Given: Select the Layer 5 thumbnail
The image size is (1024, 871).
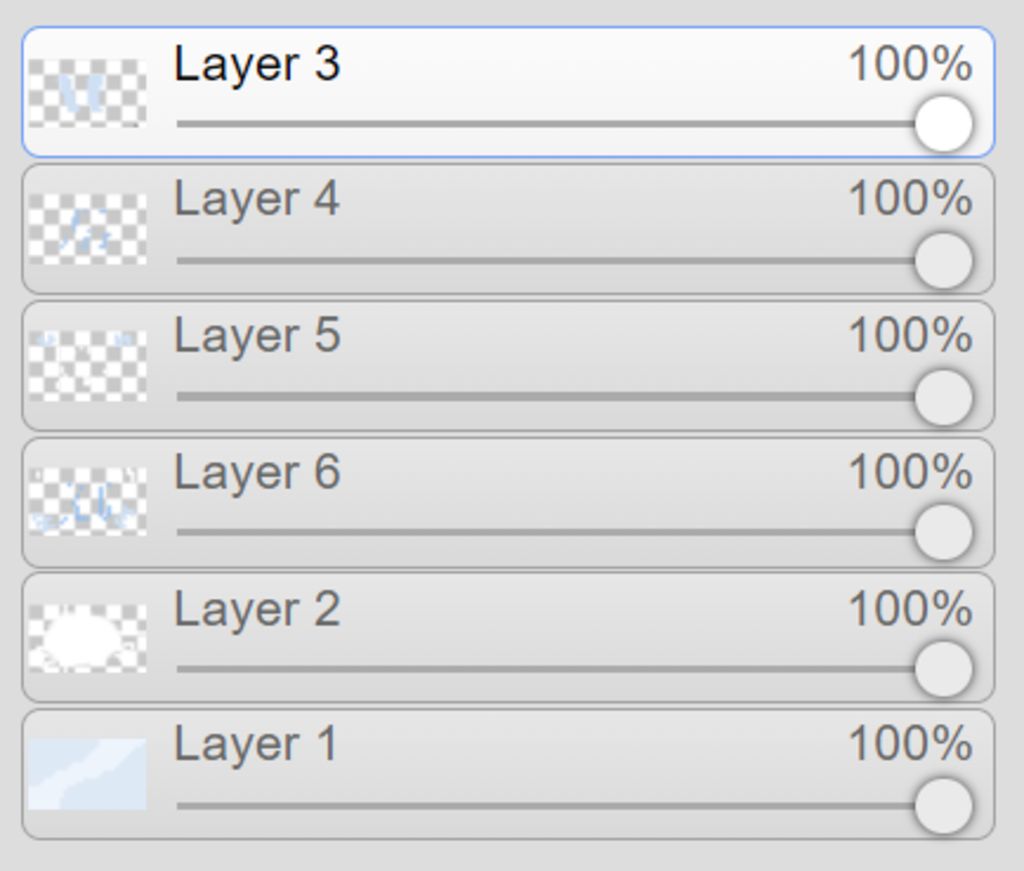Looking at the screenshot, I should click(87, 366).
